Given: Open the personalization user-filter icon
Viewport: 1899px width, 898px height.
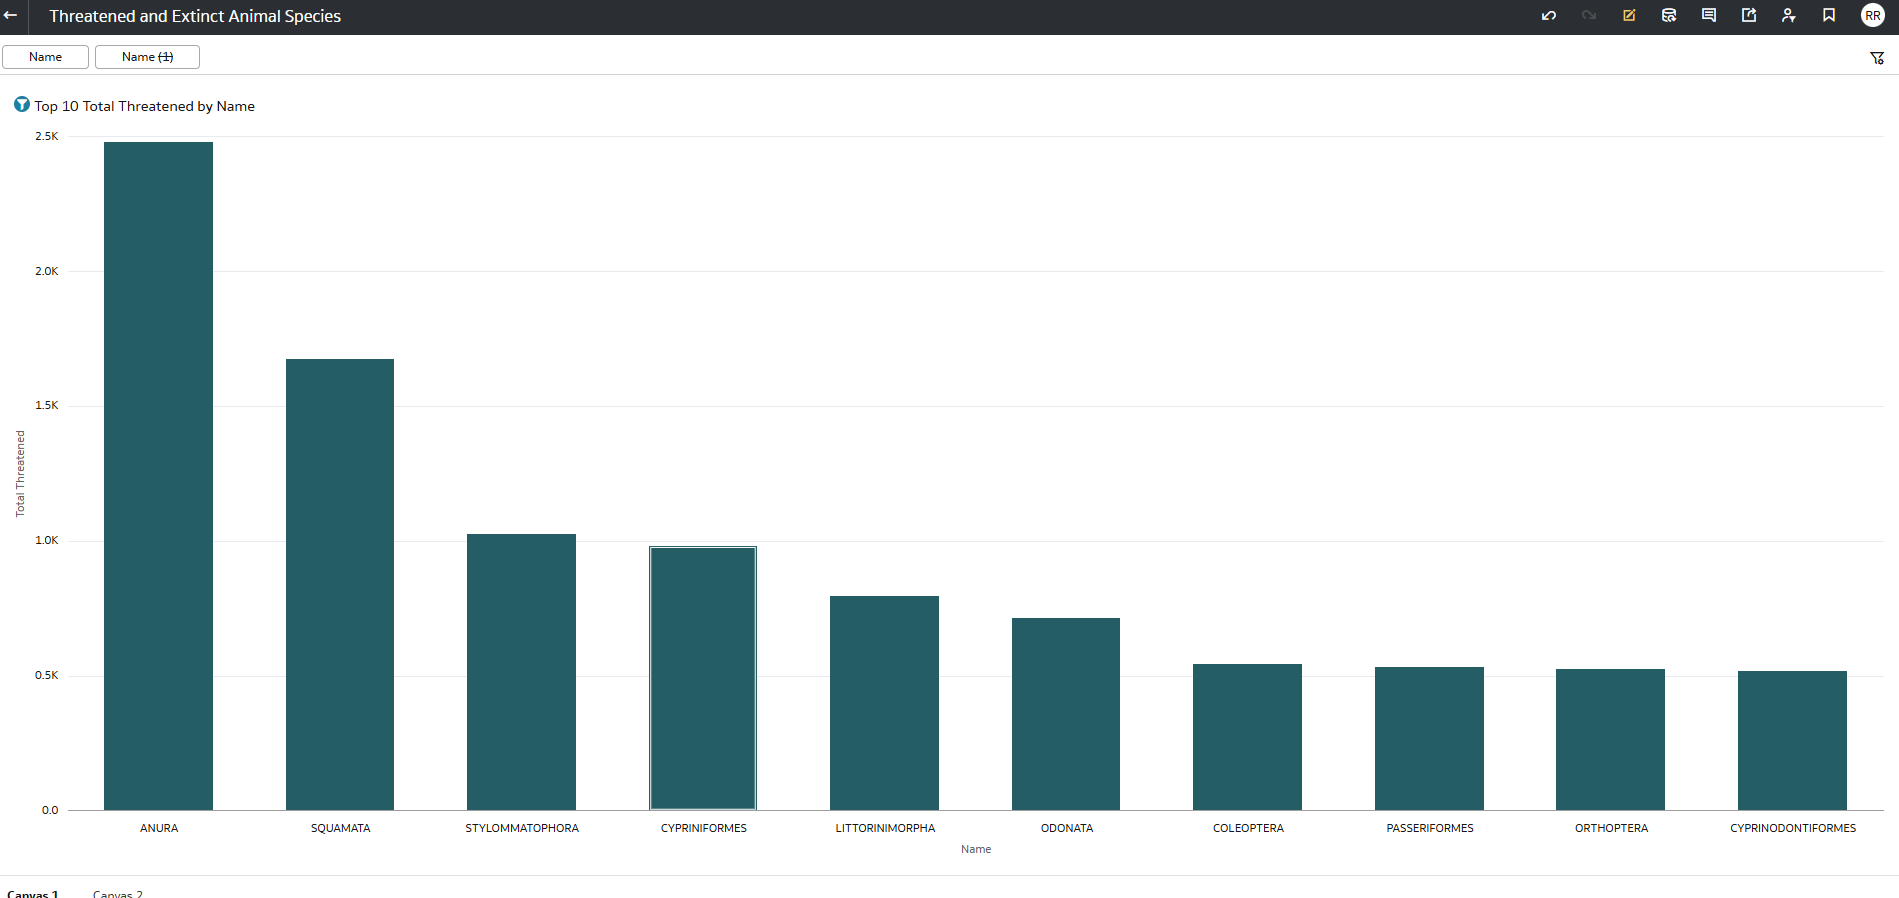Looking at the screenshot, I should 1789,16.
